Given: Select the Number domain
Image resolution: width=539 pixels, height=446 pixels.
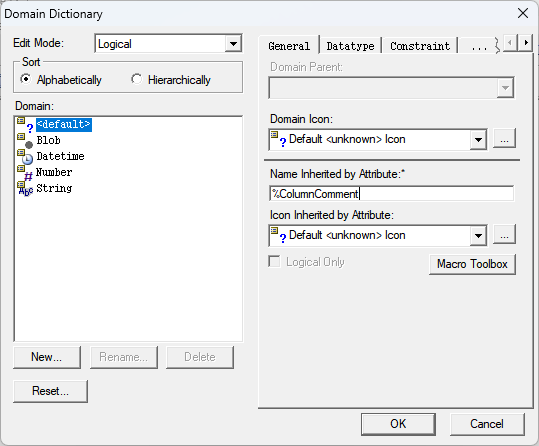Looking at the screenshot, I should pyautogui.click(x=54, y=172).
